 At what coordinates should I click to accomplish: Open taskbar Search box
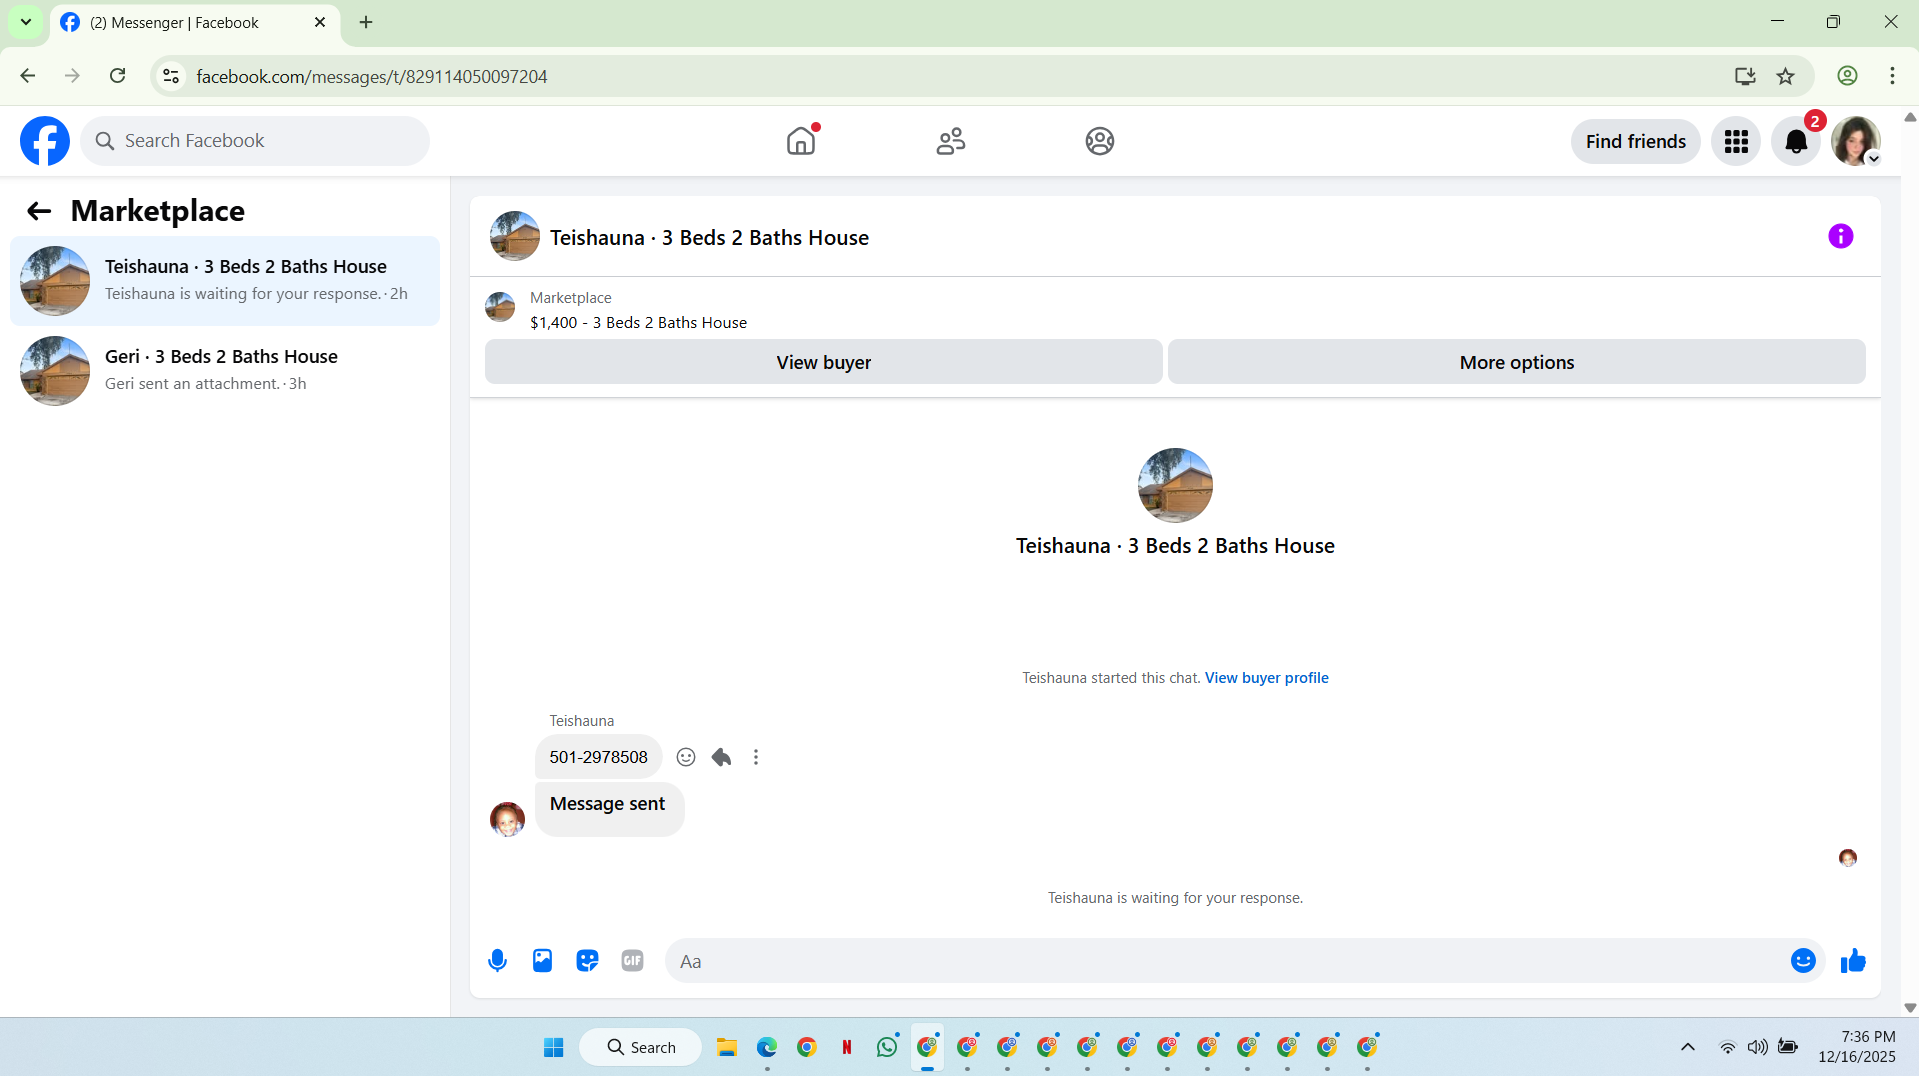pos(641,1047)
